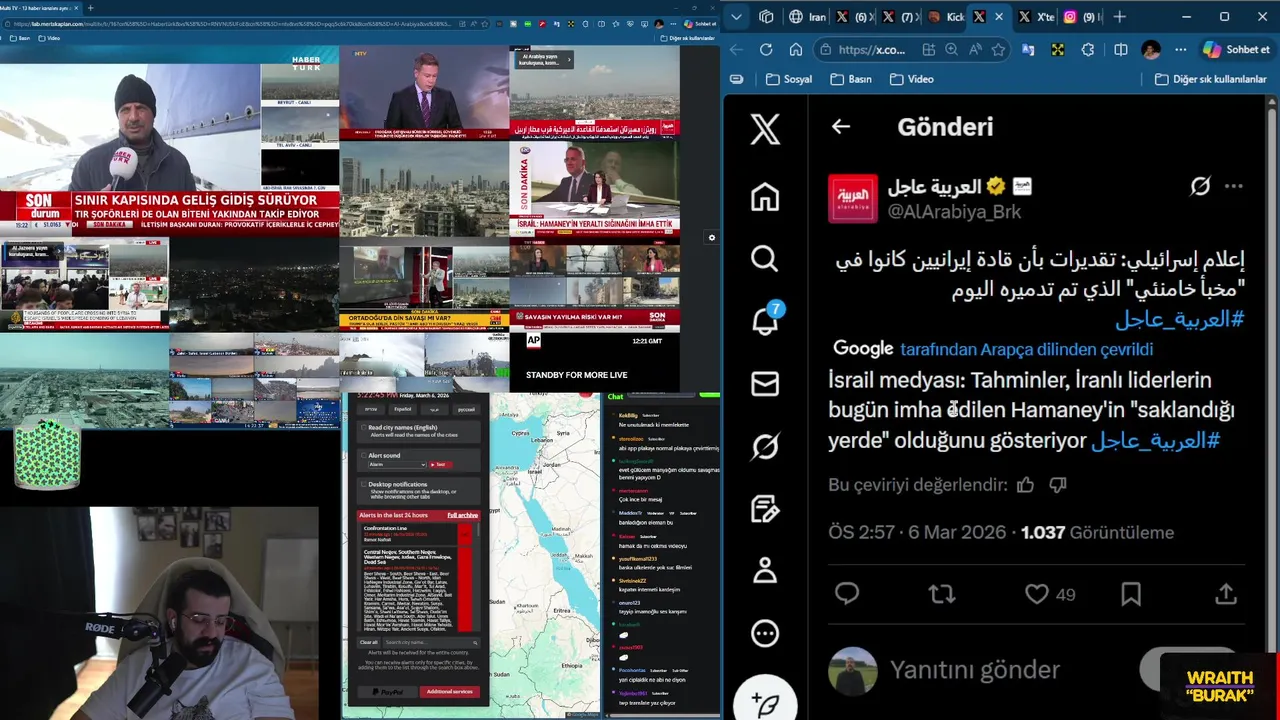Expand 'Diğer sık kullanılanlar' folder in right browser
The width and height of the screenshot is (1280, 720).
click(1210, 79)
